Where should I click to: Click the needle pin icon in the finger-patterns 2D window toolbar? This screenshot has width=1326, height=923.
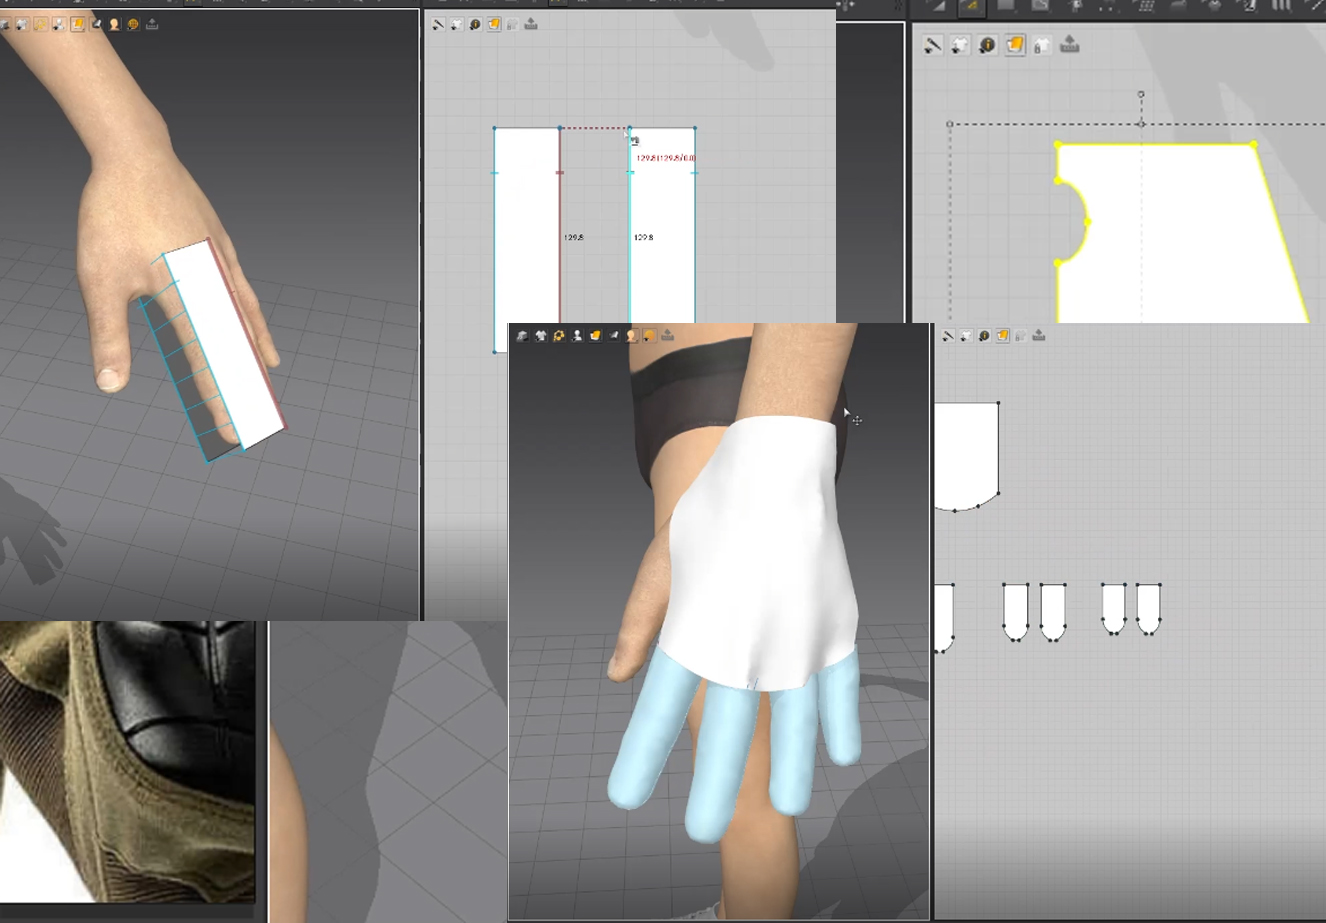click(948, 336)
